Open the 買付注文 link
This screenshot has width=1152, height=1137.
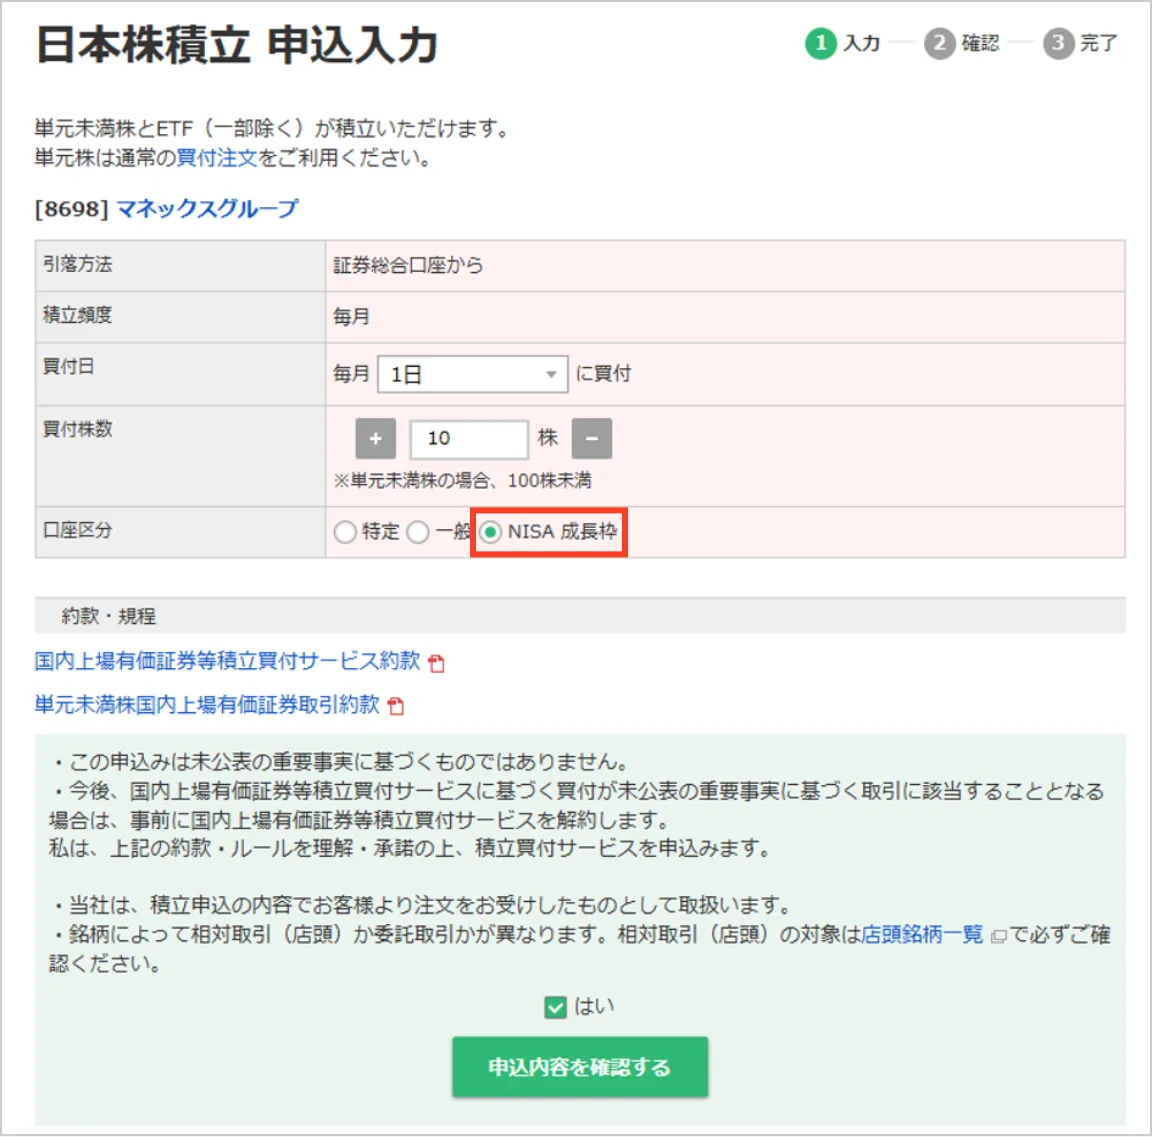point(217,158)
